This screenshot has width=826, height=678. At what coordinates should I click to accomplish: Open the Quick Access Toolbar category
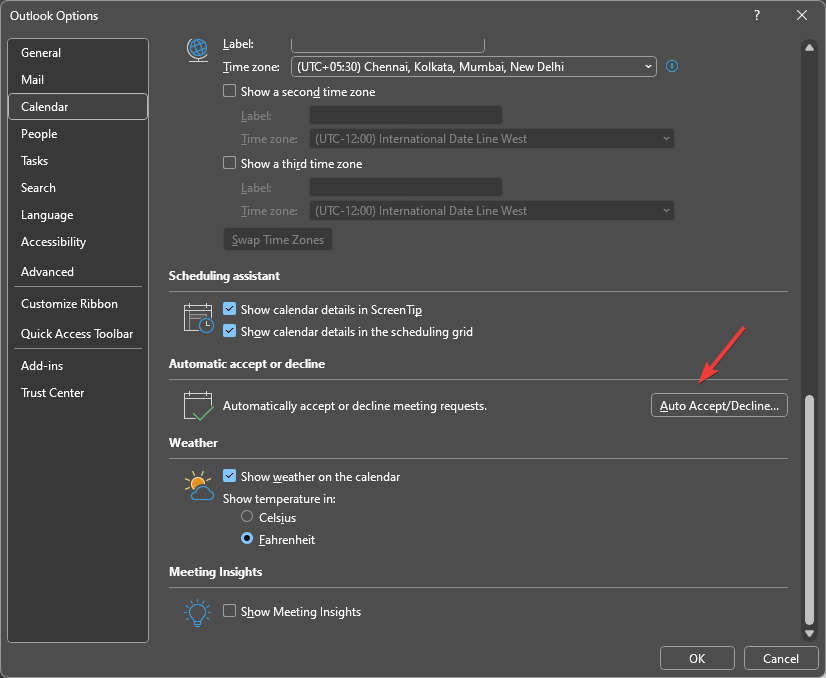(x=78, y=334)
